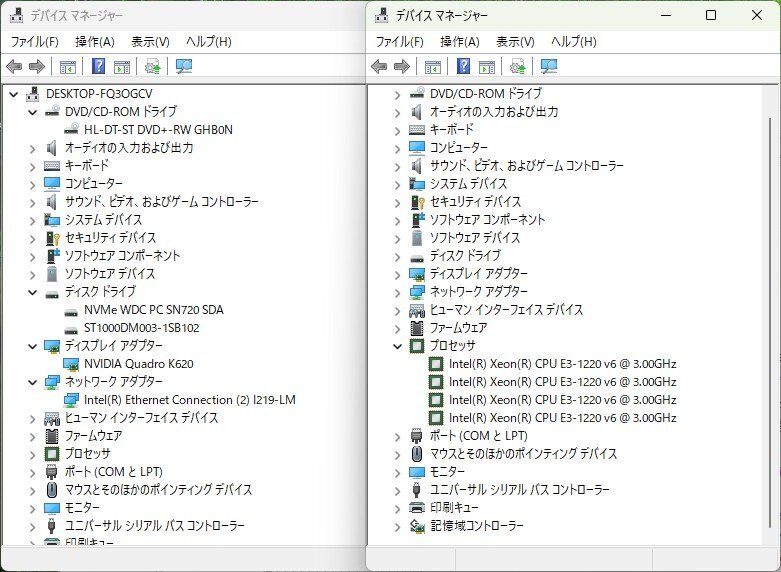The image size is (781, 572).
Task: Select 印刷キュー in right window
Action: pyautogui.click(x=454, y=508)
